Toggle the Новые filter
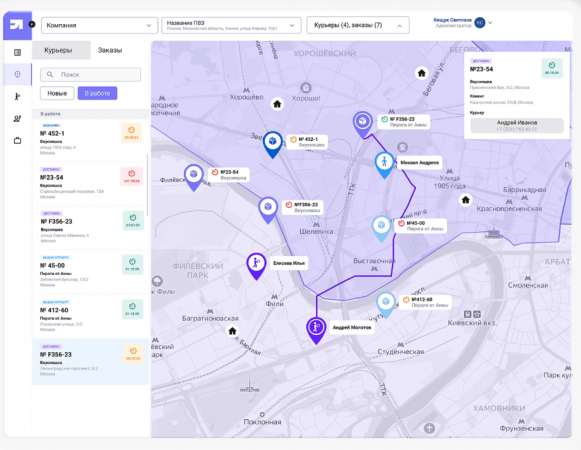Screen dimensions: 581x450 [x=57, y=93]
